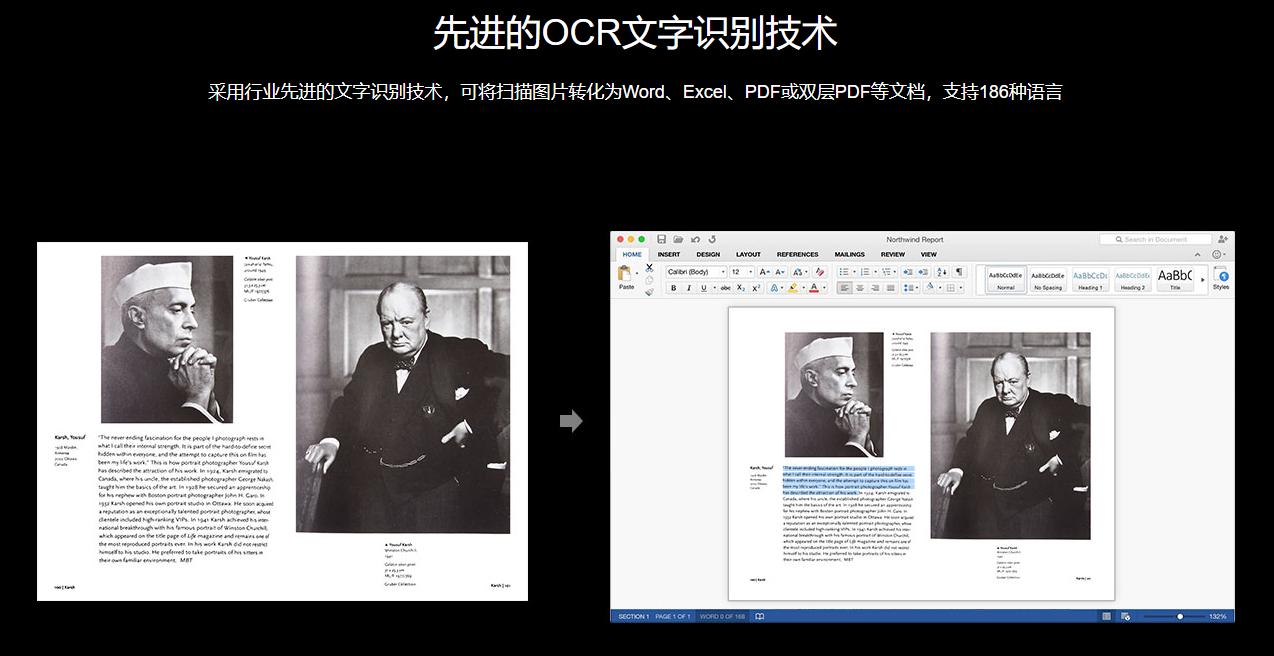This screenshot has height=656, width=1274.
Task: Open the Calibri (Body) font dropdown
Action: [695, 272]
